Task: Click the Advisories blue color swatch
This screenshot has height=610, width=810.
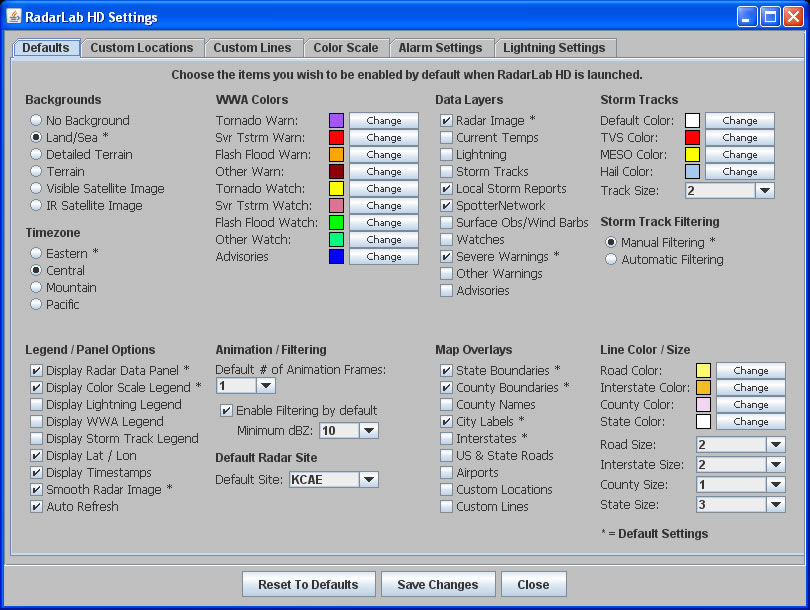Action: pyautogui.click(x=336, y=257)
